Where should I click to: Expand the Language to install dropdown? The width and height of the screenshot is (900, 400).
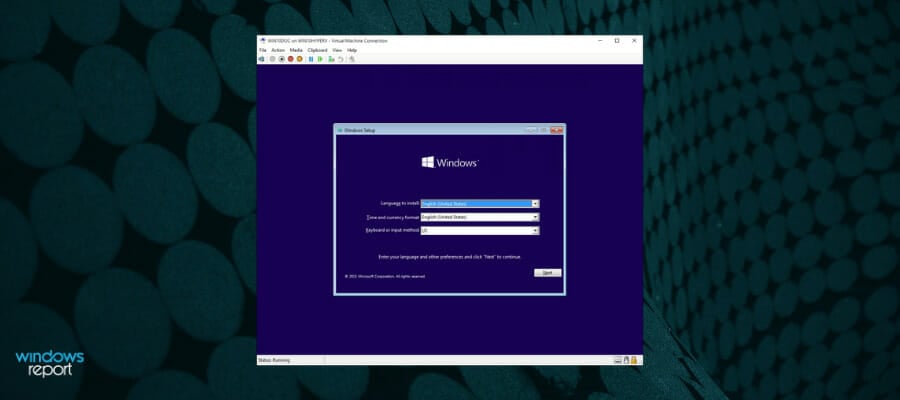[x=535, y=204]
